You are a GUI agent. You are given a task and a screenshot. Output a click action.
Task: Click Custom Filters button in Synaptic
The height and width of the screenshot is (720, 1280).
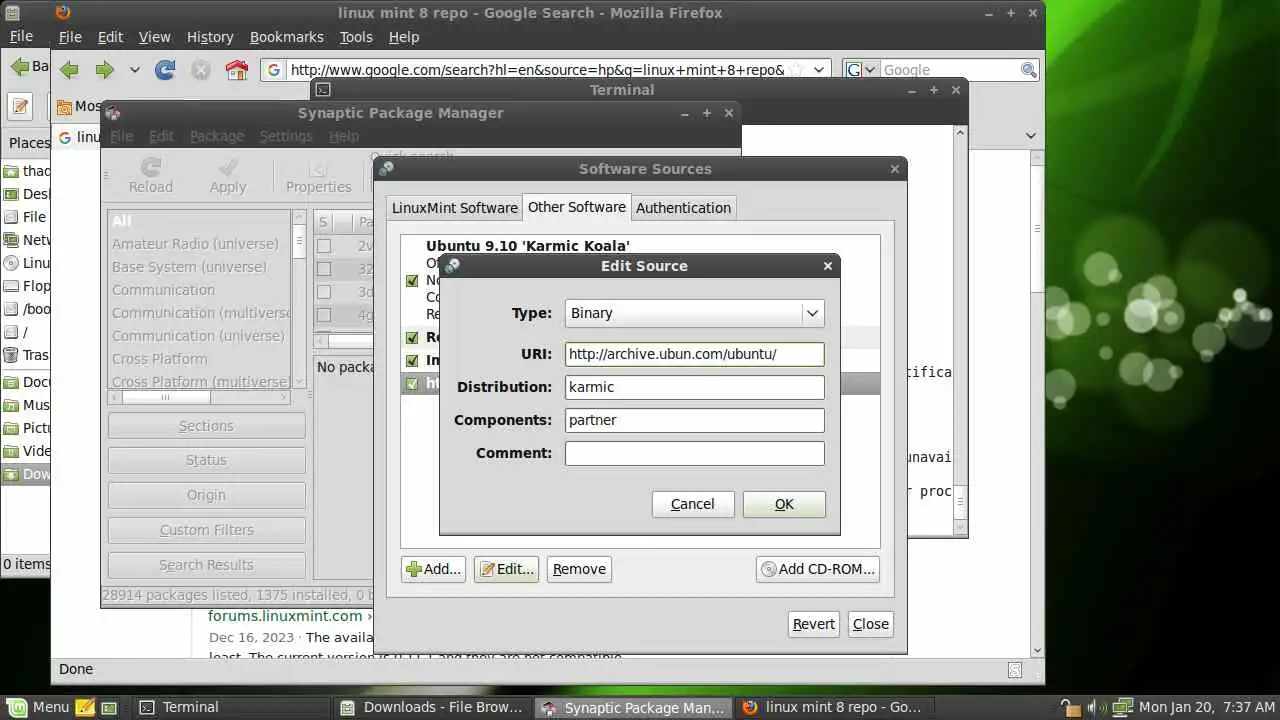[206, 530]
